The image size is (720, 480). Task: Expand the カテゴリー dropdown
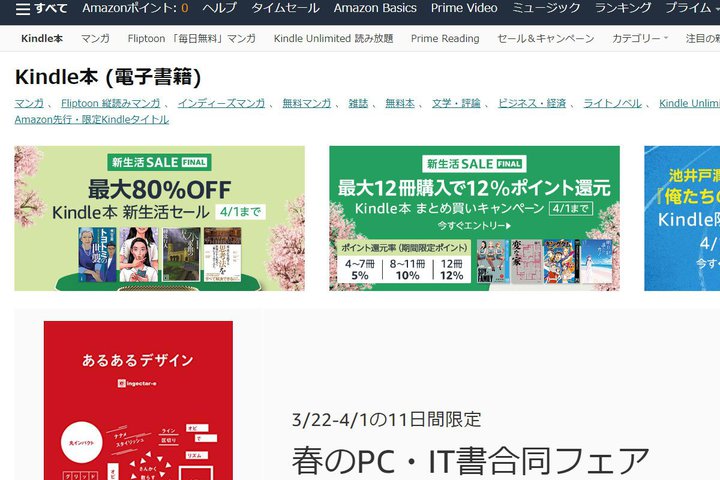pyautogui.click(x=640, y=39)
